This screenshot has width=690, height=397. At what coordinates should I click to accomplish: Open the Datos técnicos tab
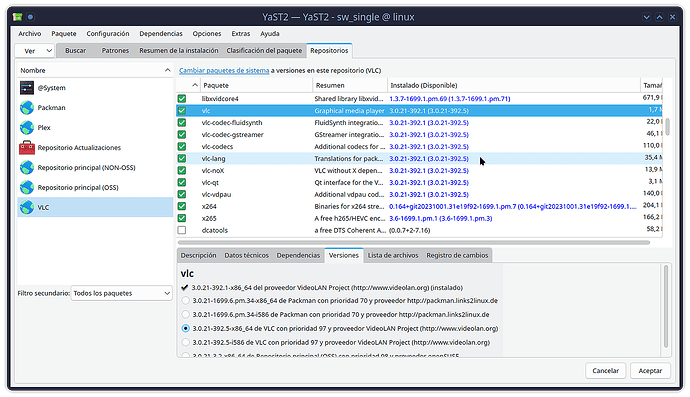(x=246, y=255)
